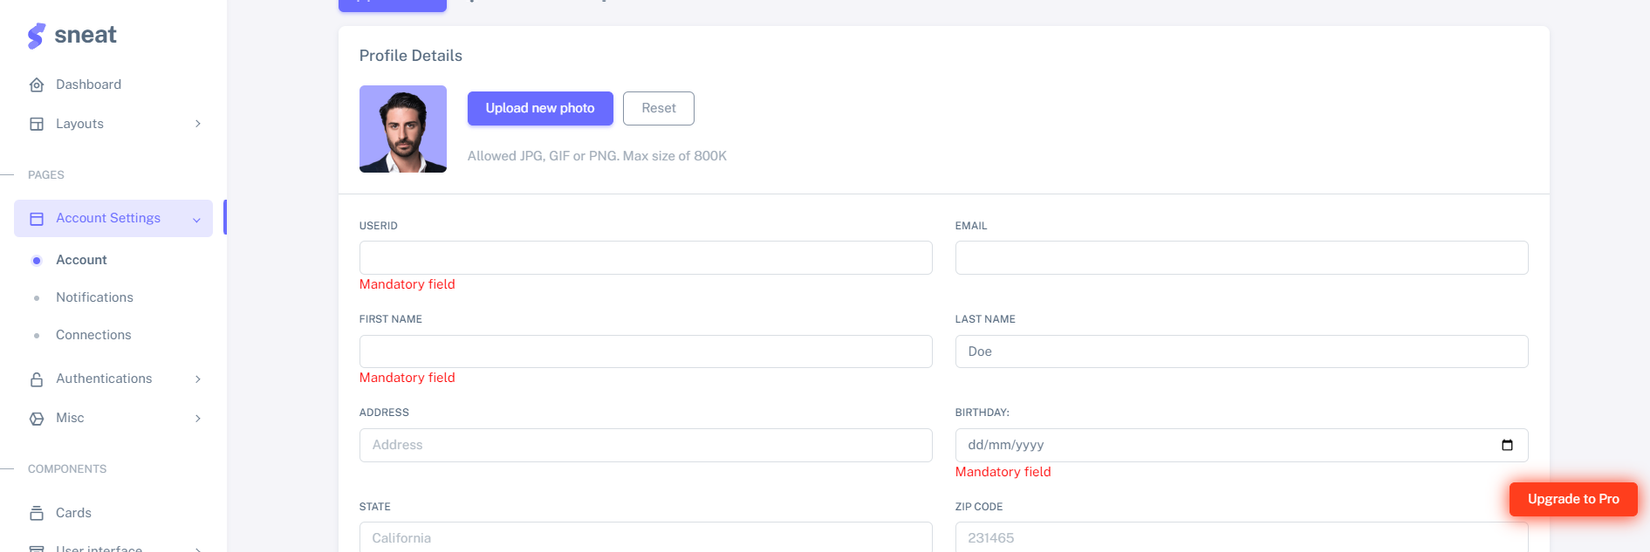Collapse the Account Settings menu chevron
This screenshot has width=1650, height=552.
tap(197, 220)
